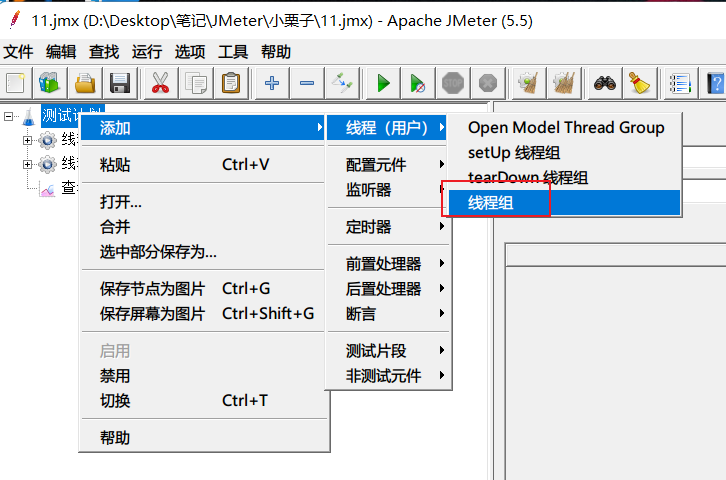
Task: Click the Paste clipboard icon
Action: (231, 83)
